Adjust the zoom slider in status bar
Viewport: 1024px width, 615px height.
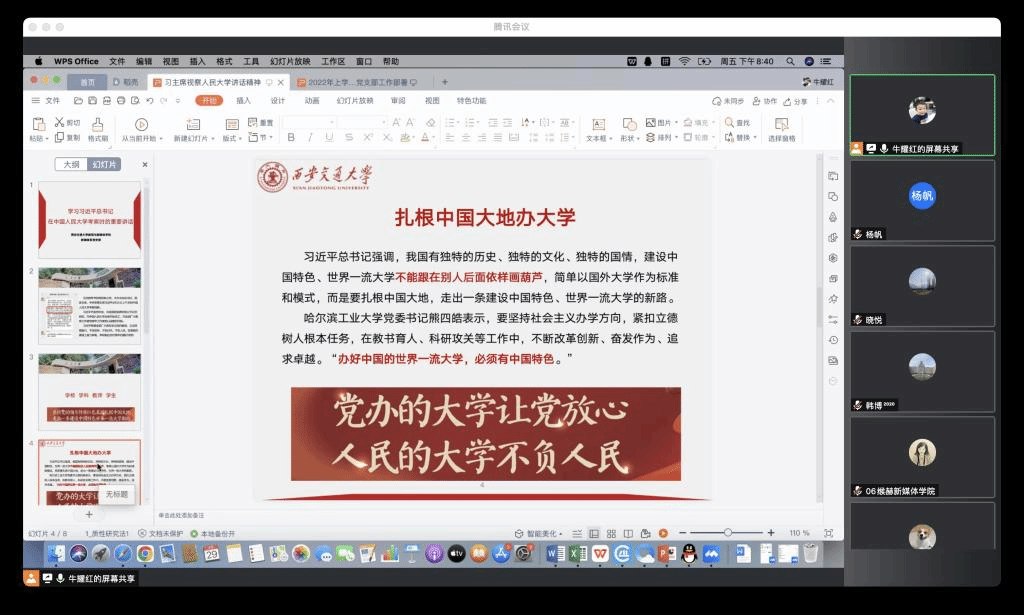click(x=728, y=533)
